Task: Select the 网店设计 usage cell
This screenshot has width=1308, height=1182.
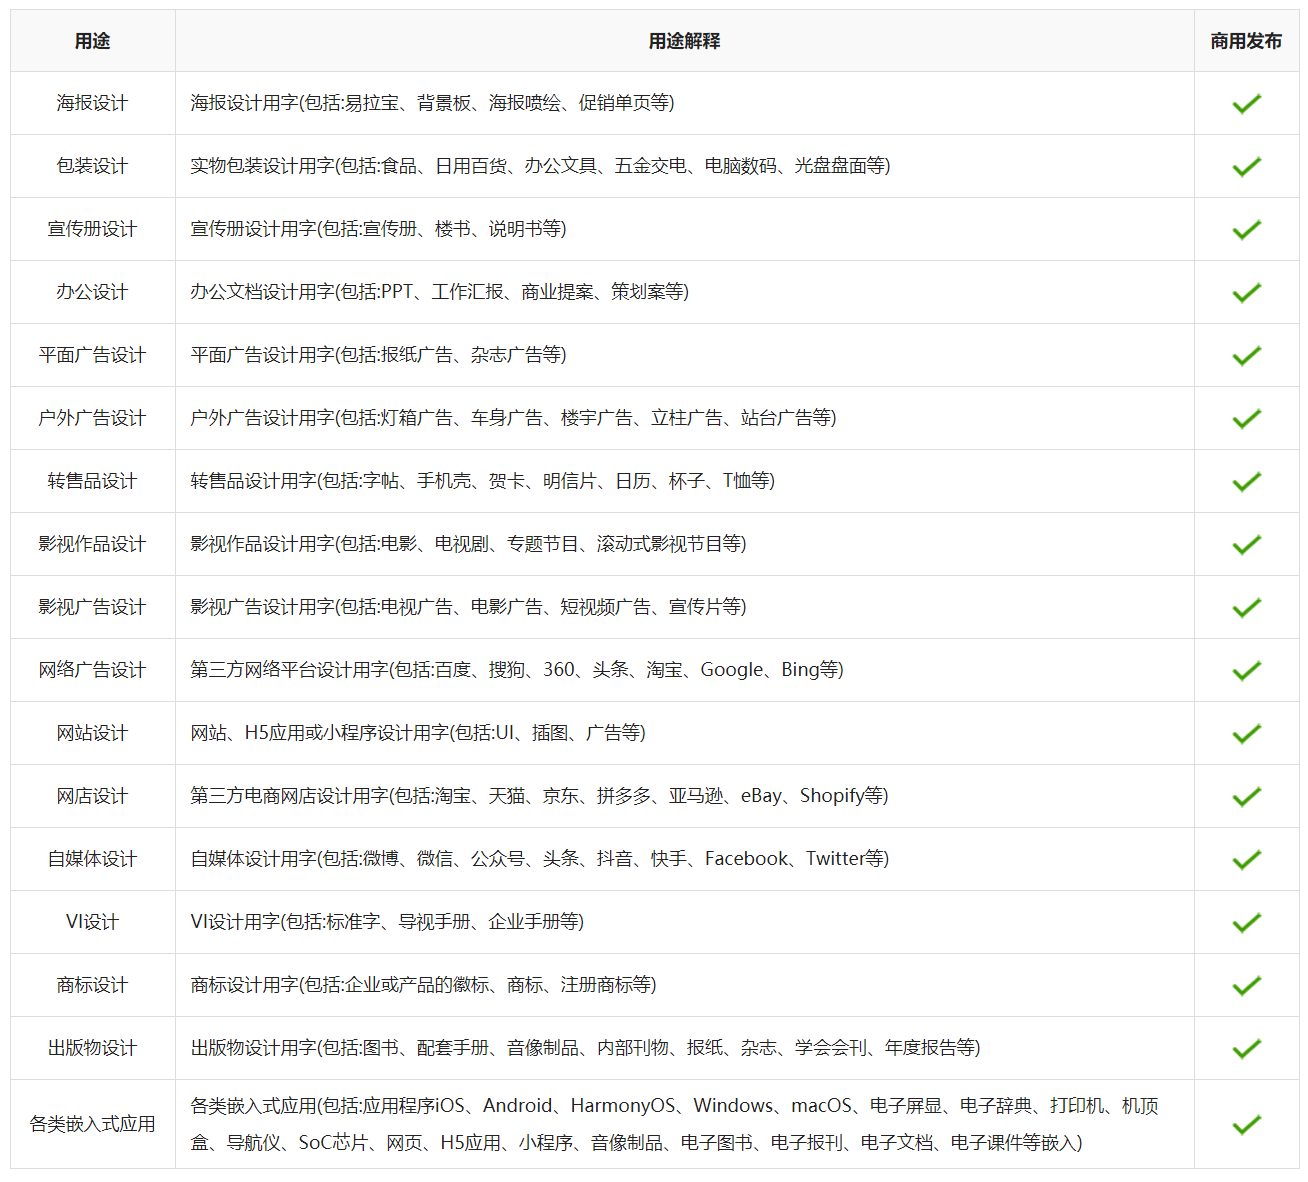Action: (93, 796)
